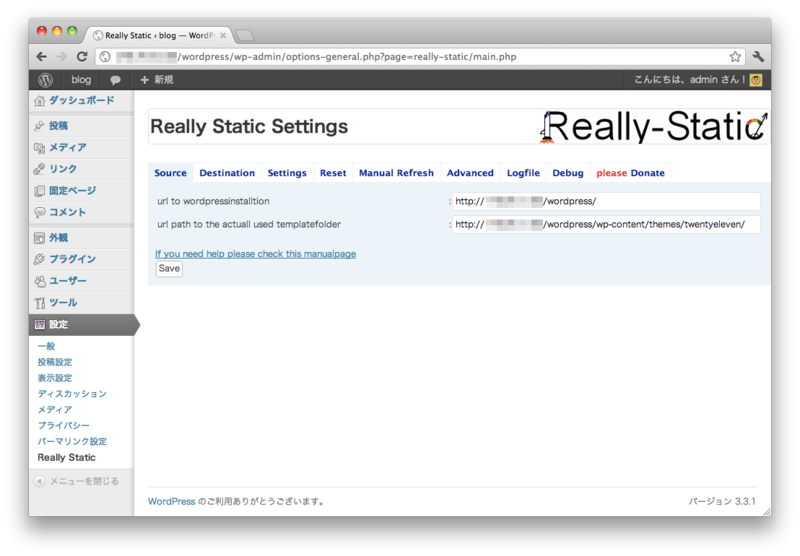Click the Save button

coord(169,268)
